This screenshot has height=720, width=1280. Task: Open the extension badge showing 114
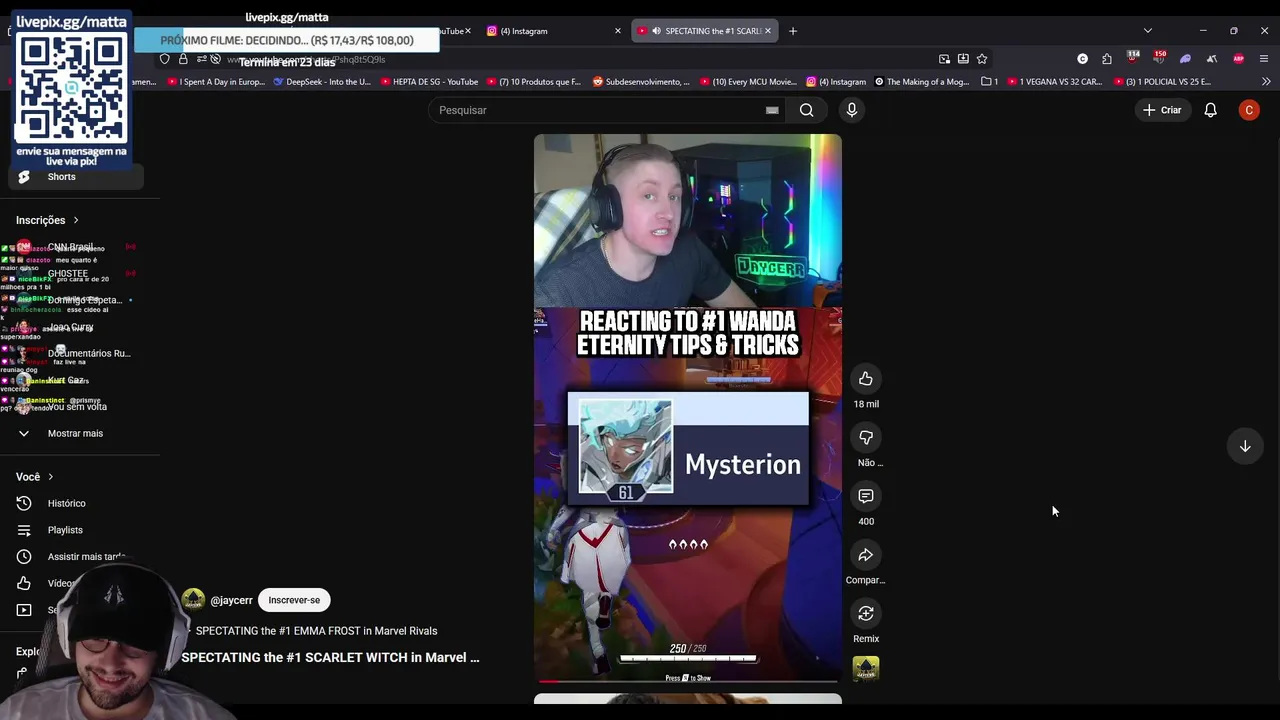[x=1133, y=58]
